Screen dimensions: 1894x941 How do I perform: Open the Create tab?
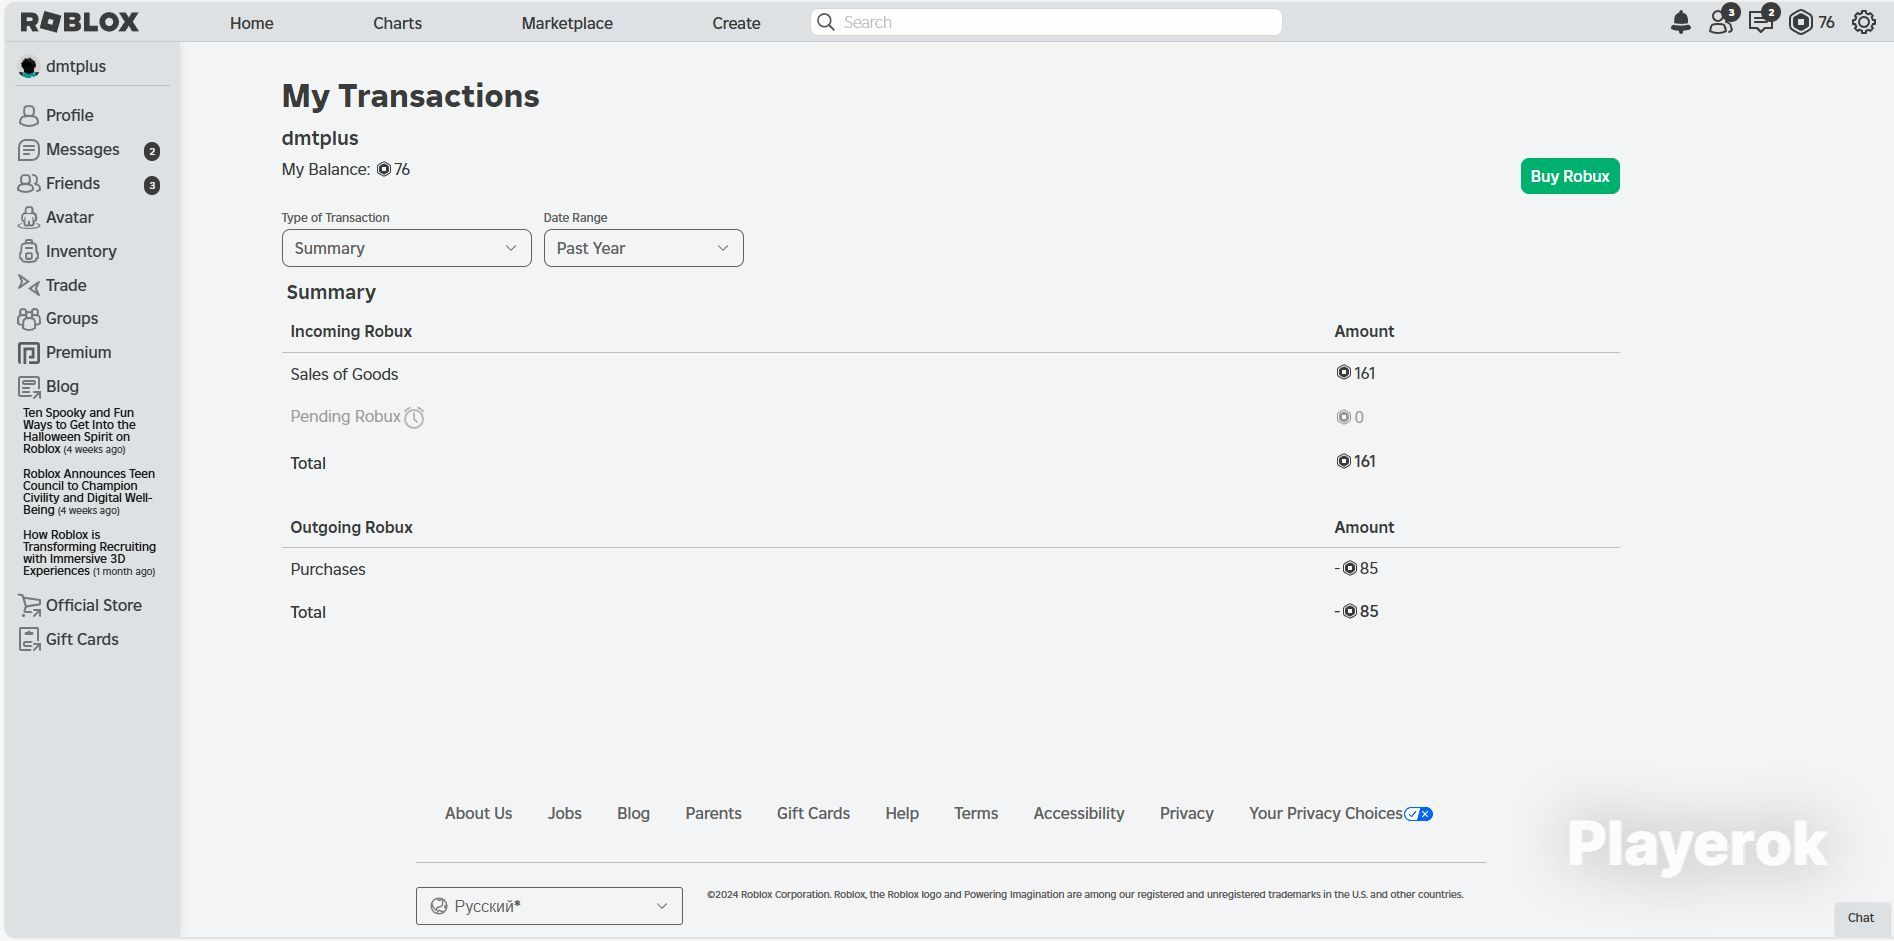pyautogui.click(x=736, y=23)
